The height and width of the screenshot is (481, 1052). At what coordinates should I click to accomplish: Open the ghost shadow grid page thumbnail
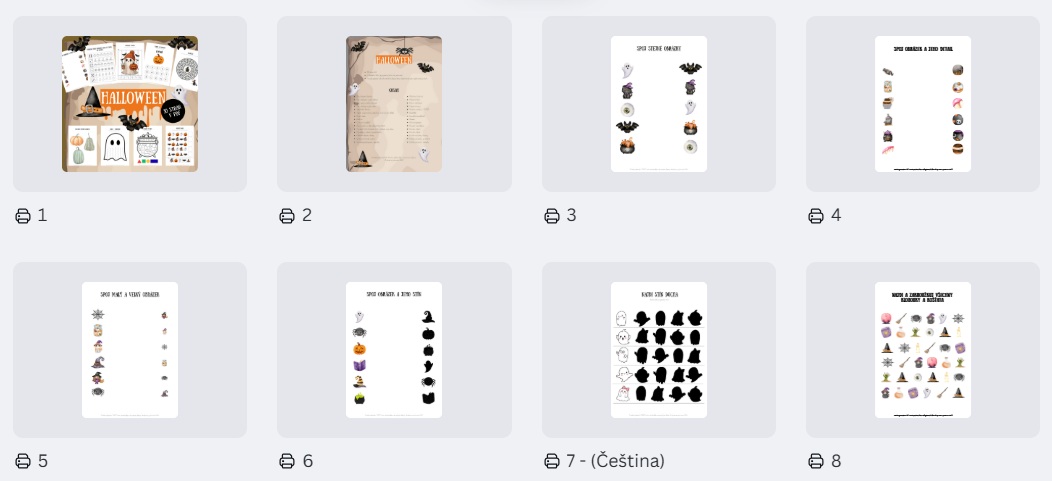click(659, 350)
